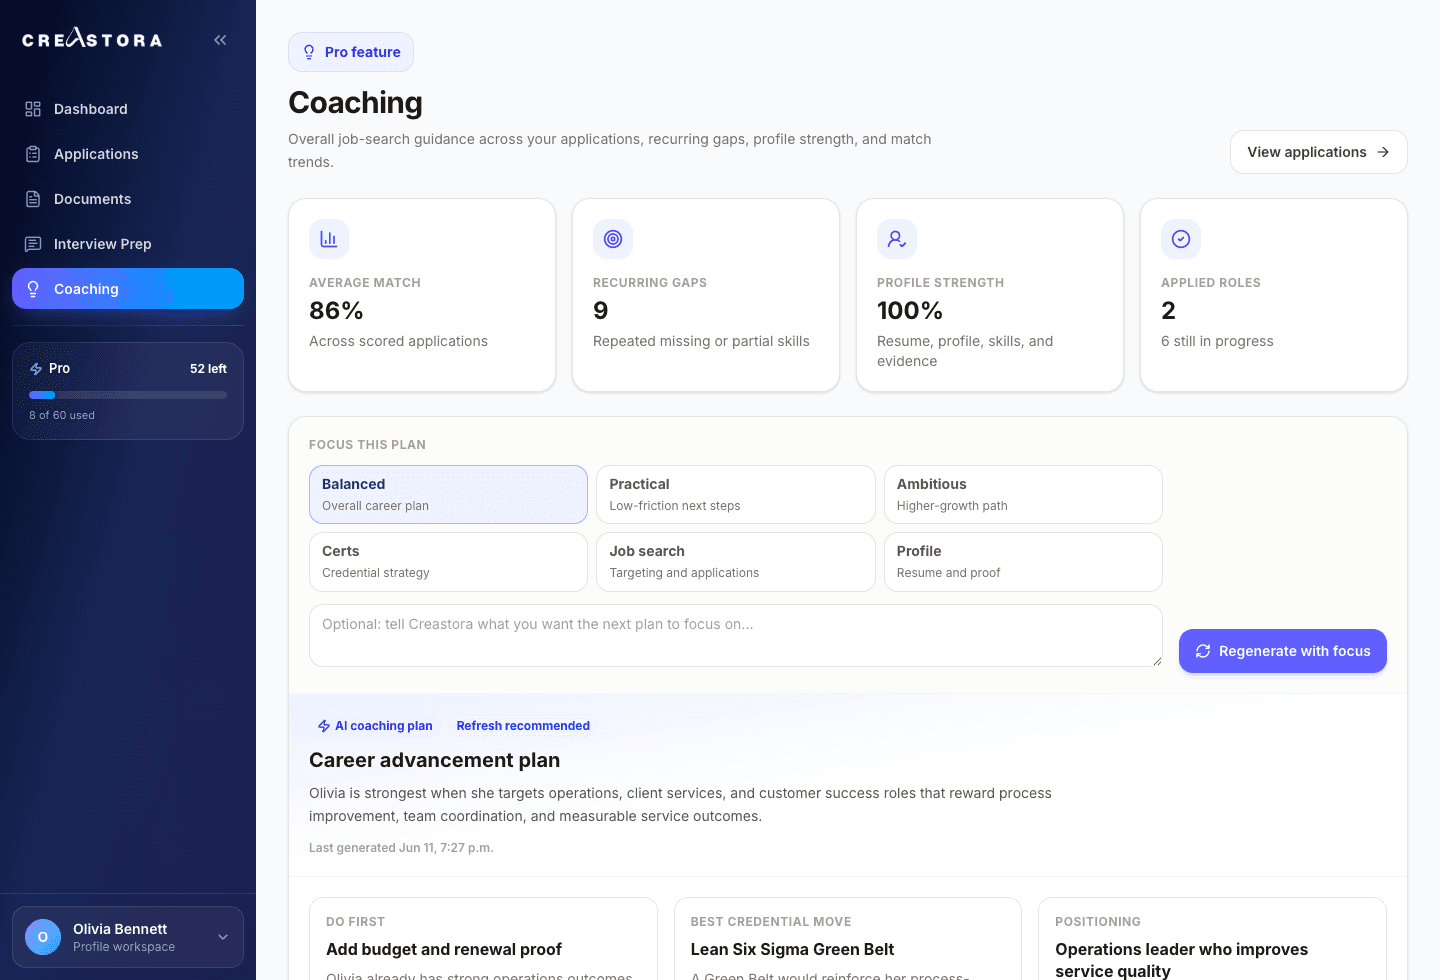This screenshot has width=1440, height=980.
Task: Pick the Ambitious higher-growth path
Action: point(1023,494)
